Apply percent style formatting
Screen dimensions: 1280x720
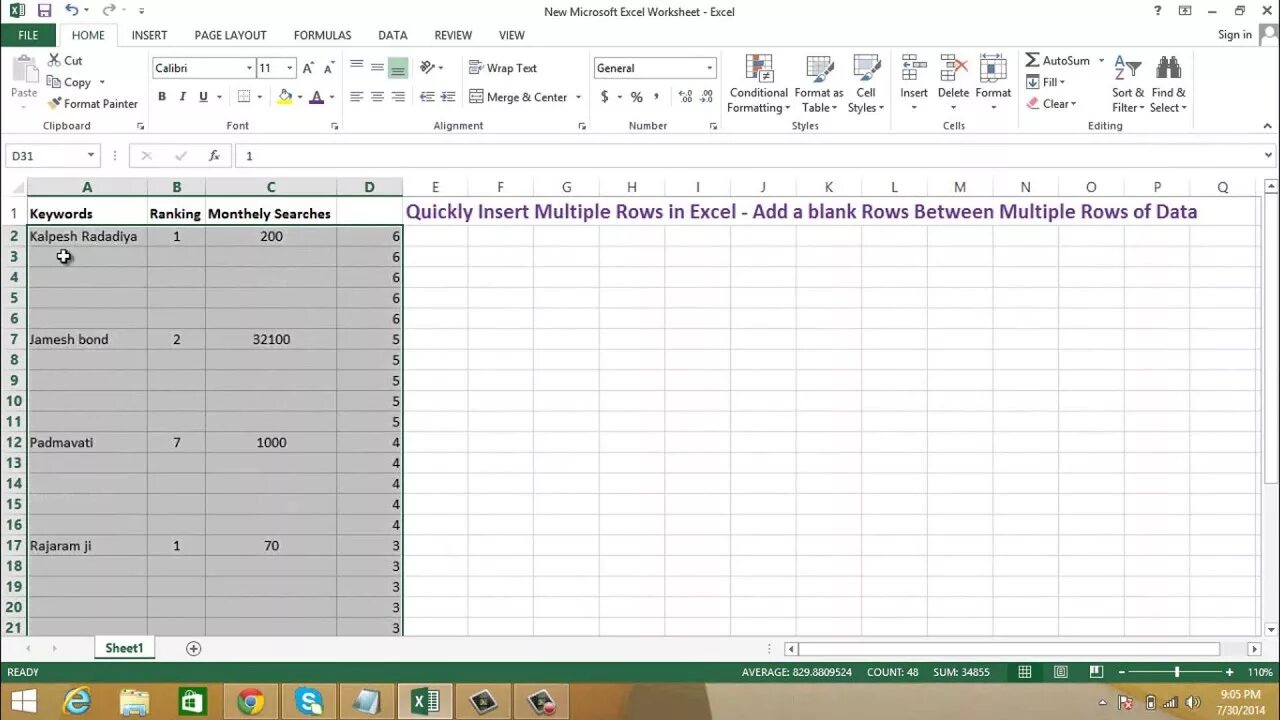click(x=636, y=97)
